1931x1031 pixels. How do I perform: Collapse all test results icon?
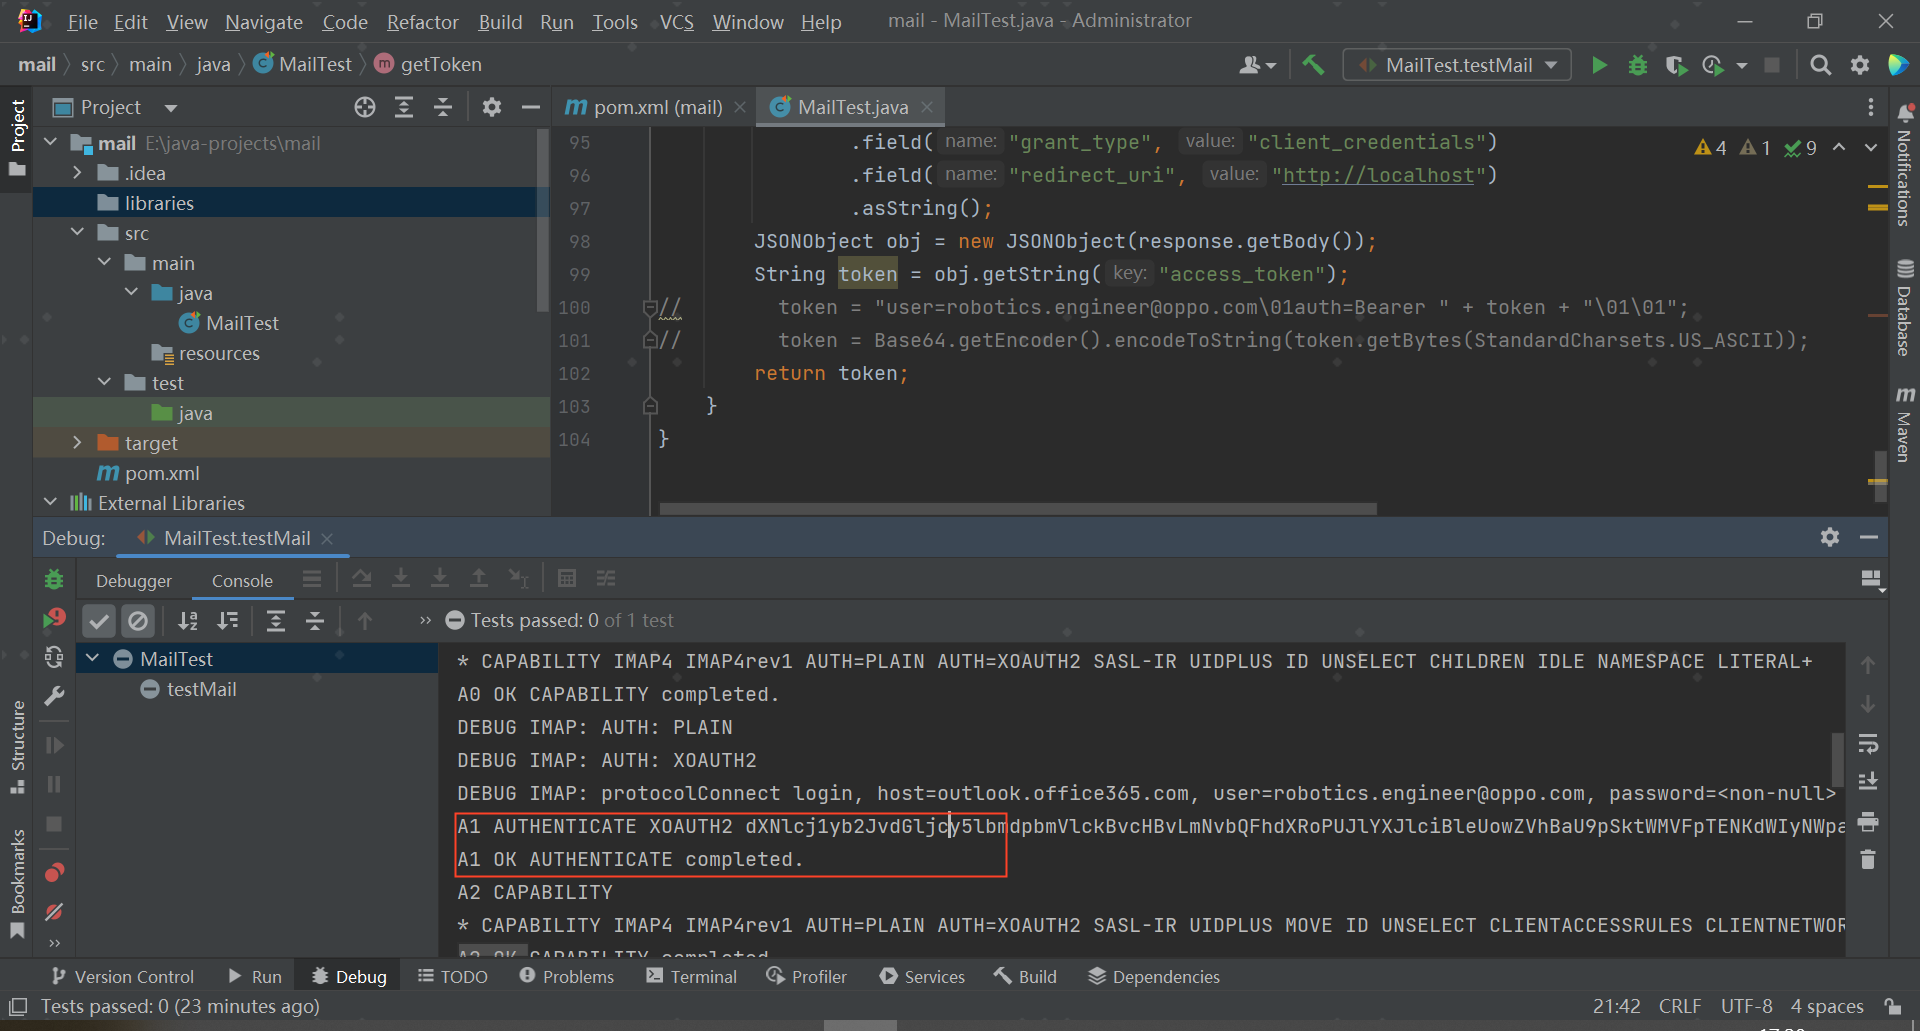point(315,621)
